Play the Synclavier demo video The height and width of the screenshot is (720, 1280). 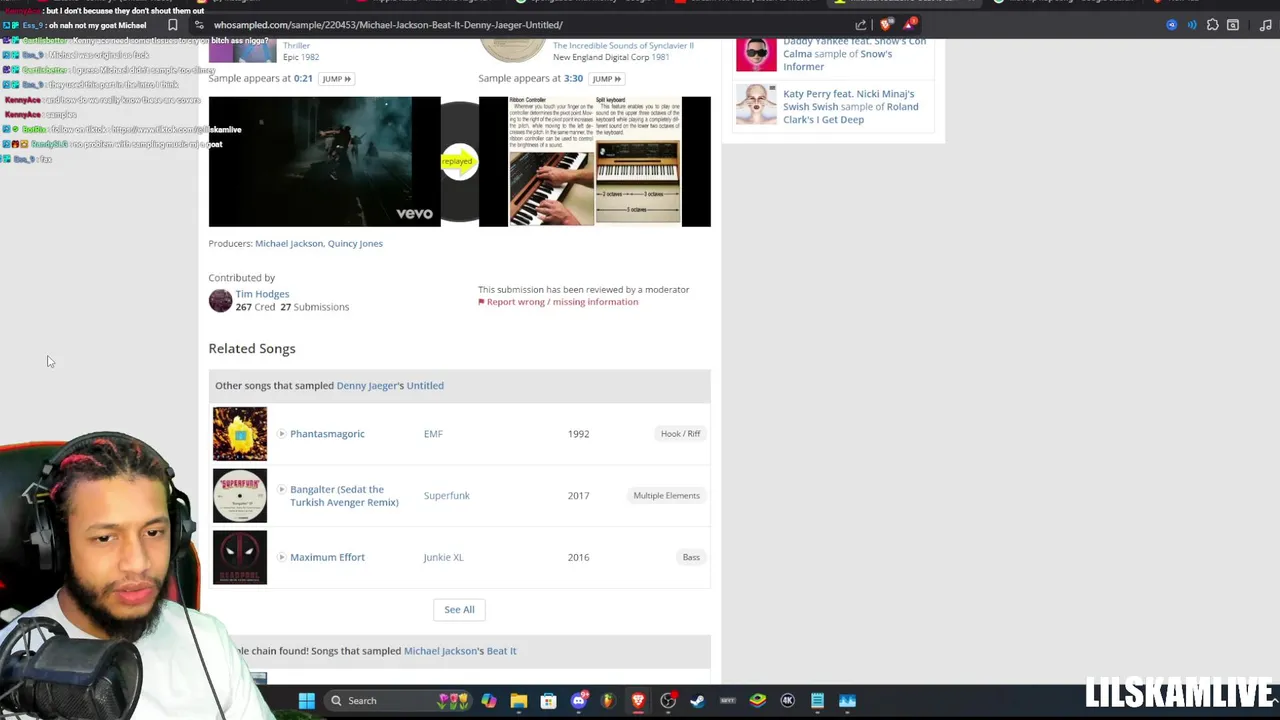point(594,161)
